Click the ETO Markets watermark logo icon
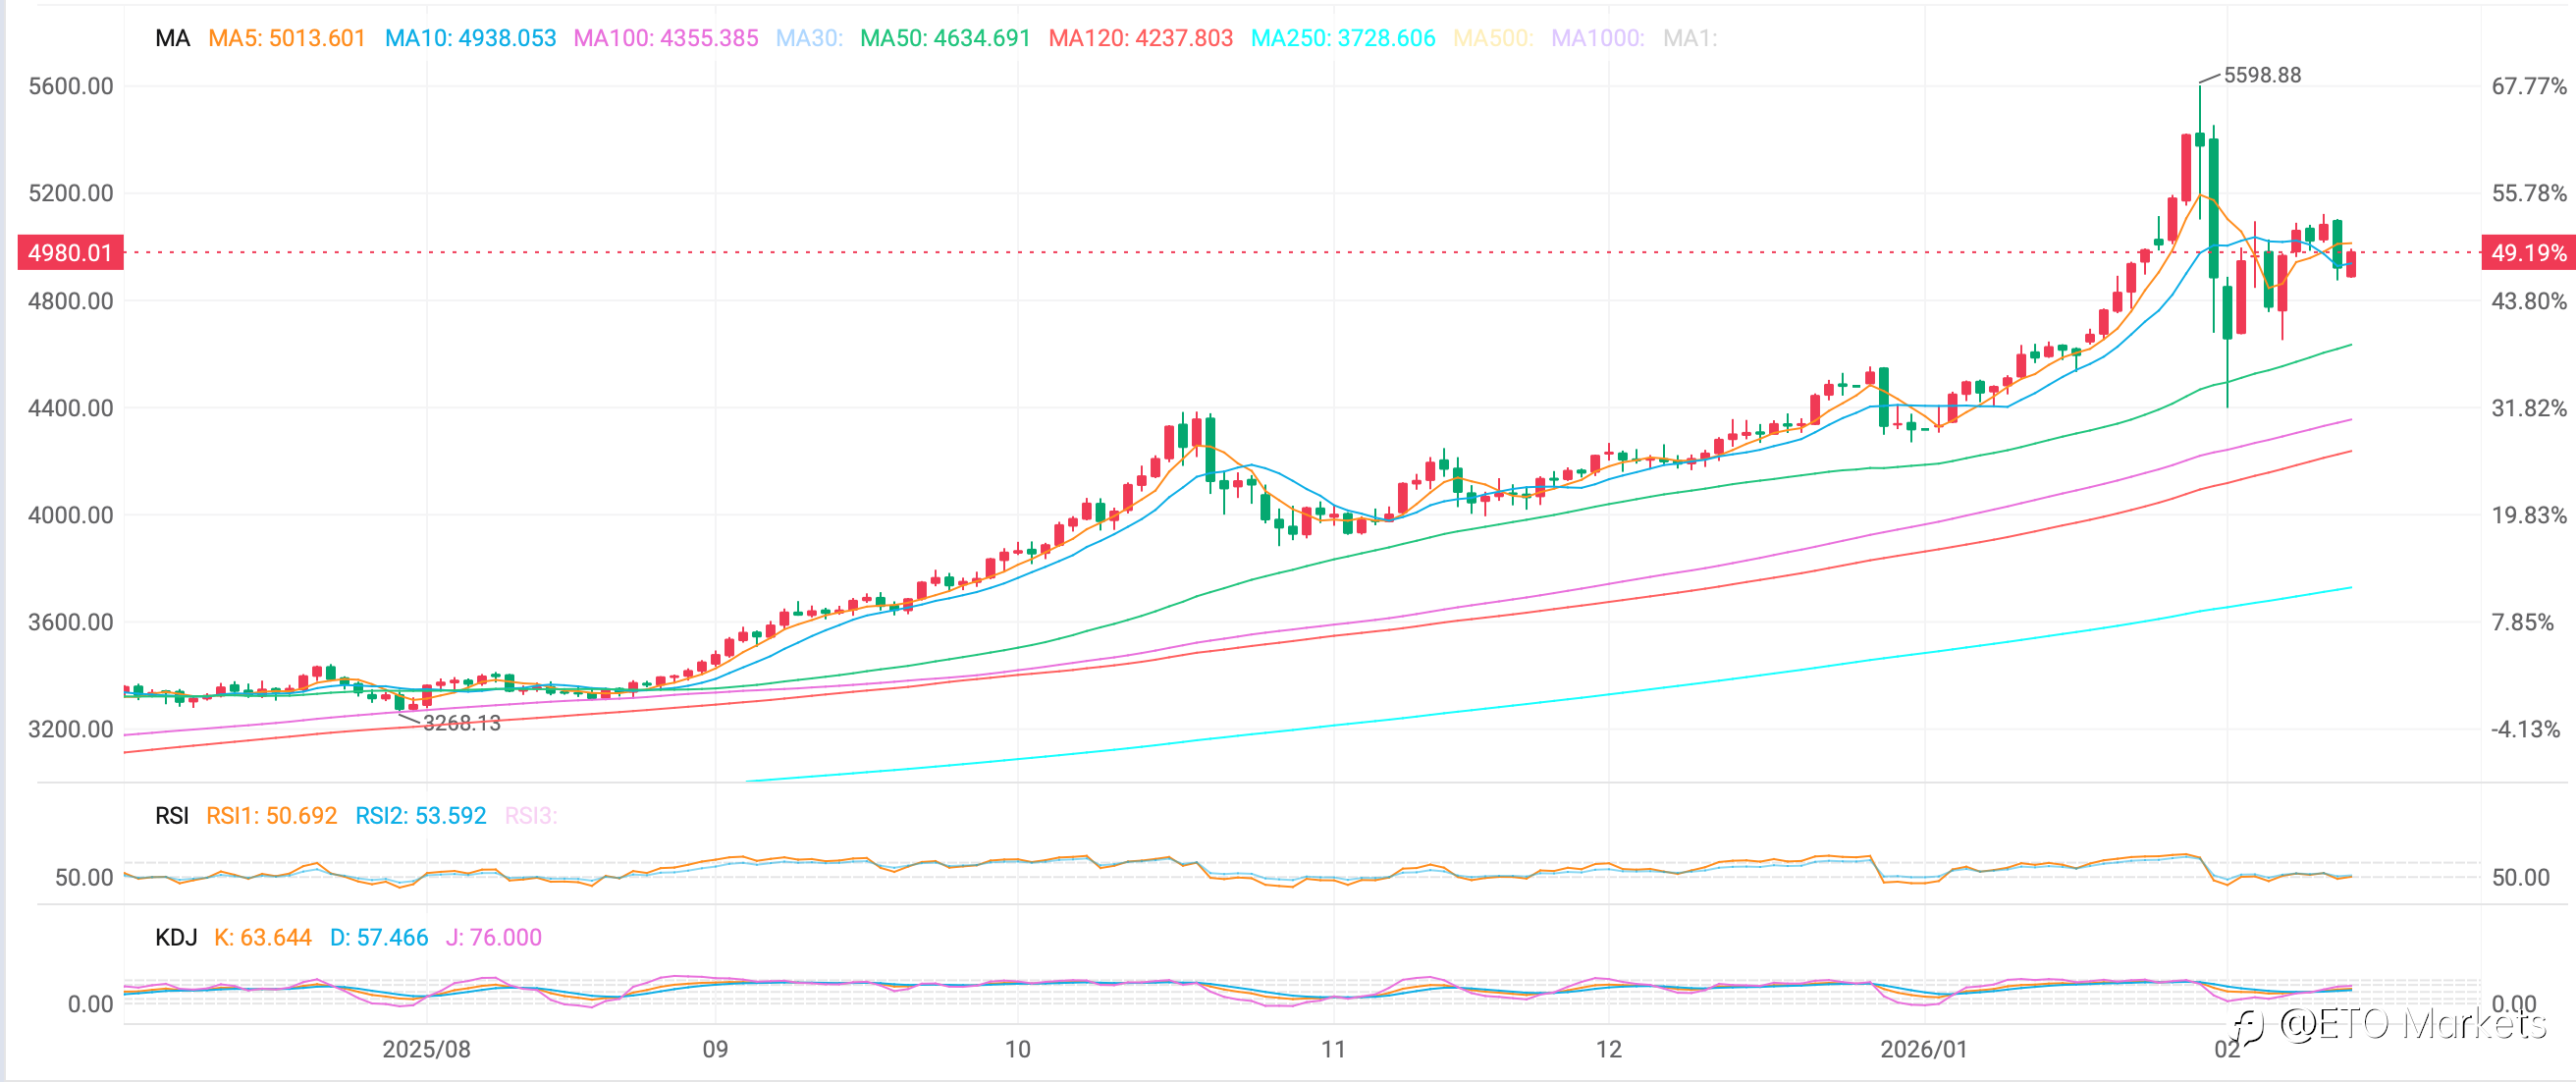 click(x=2247, y=1027)
